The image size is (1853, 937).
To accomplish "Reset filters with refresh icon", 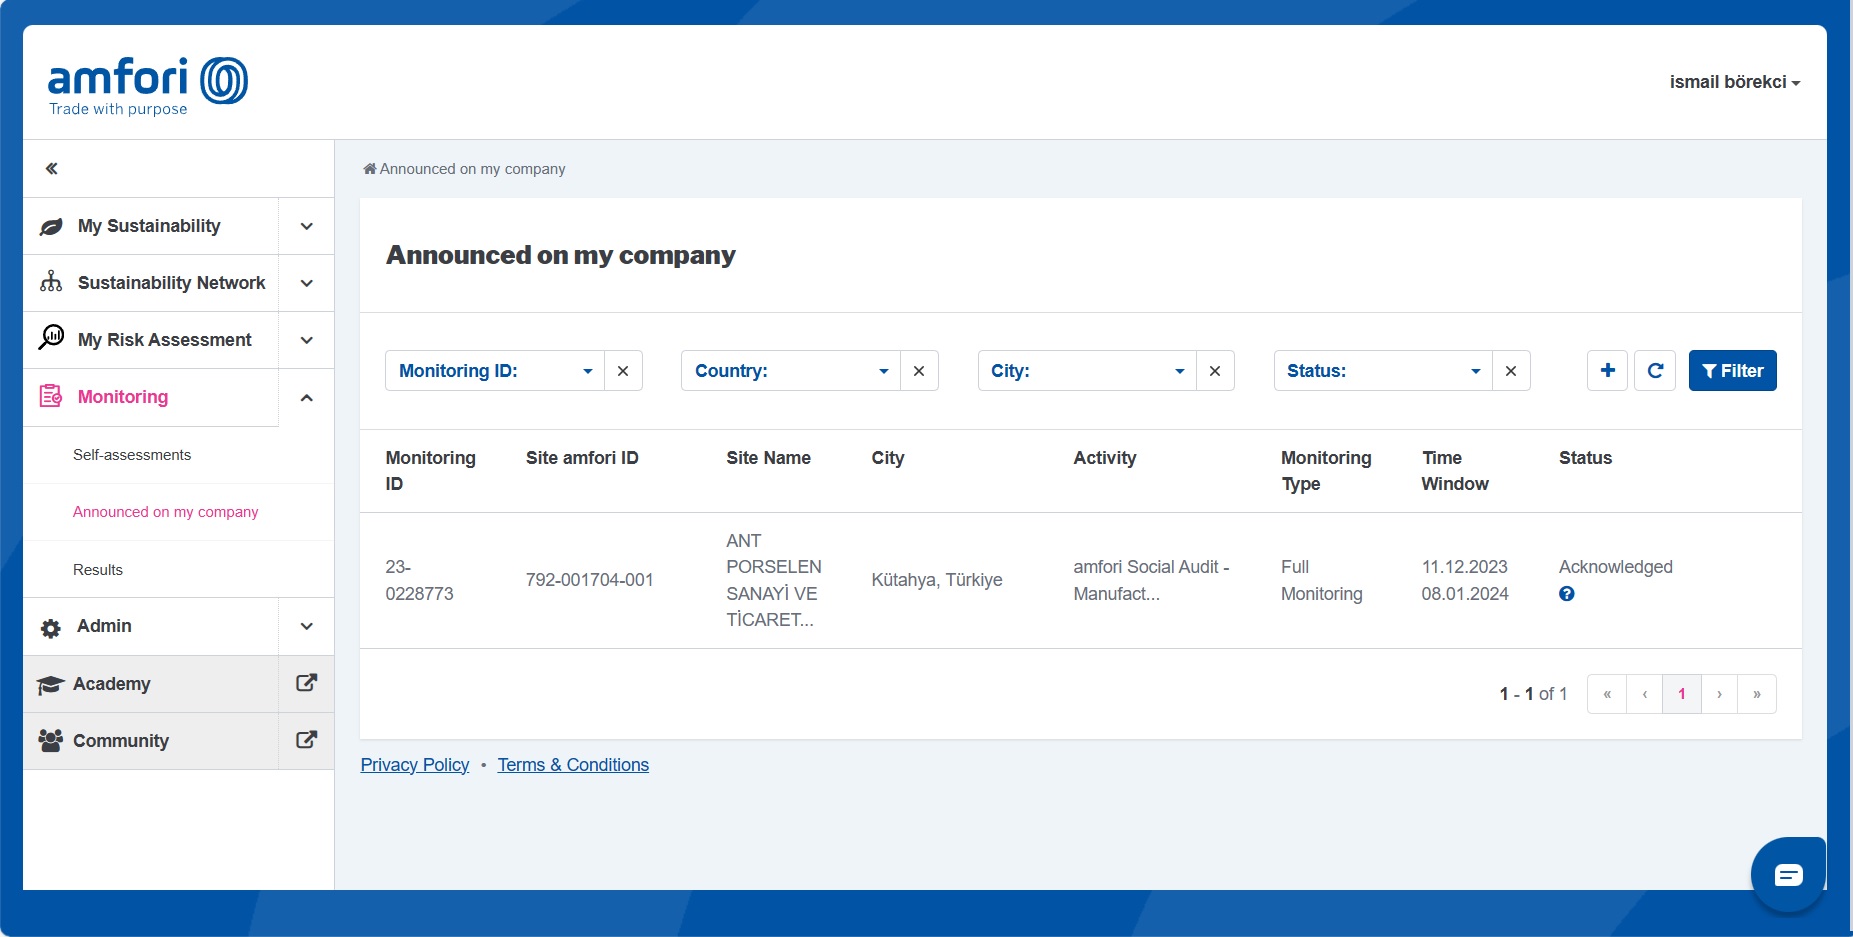I will [1655, 371].
